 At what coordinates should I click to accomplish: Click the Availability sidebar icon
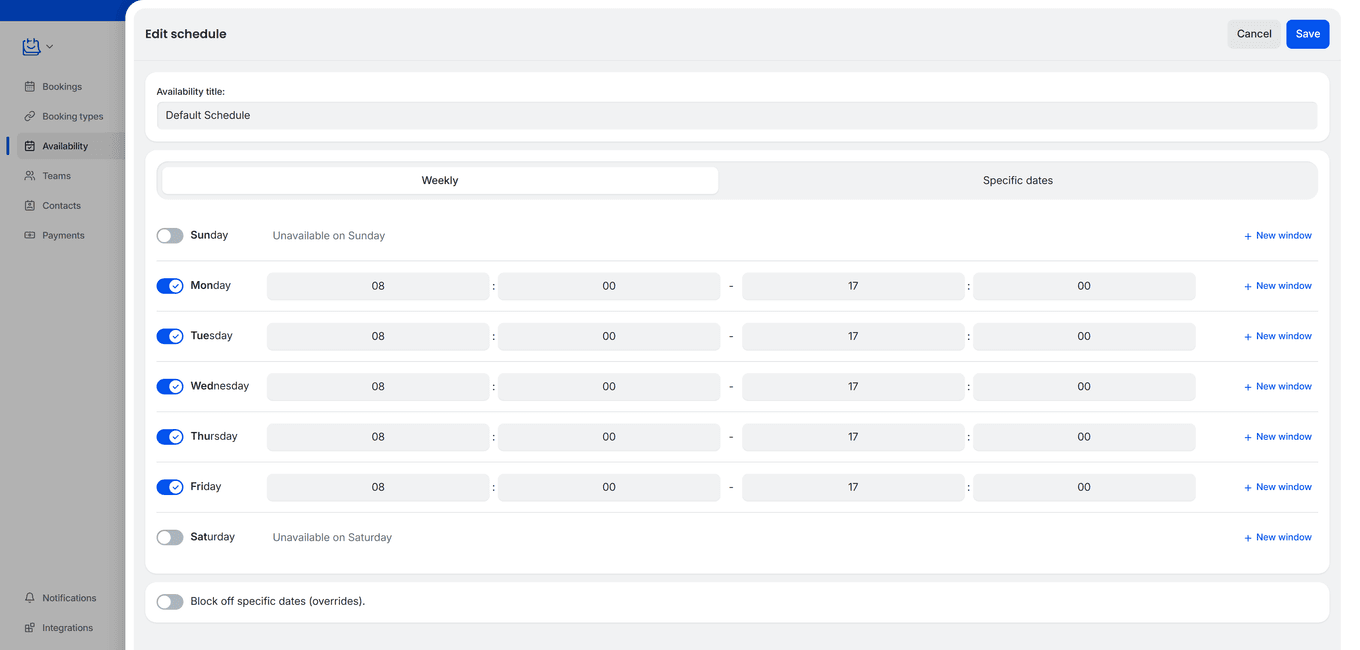30,145
